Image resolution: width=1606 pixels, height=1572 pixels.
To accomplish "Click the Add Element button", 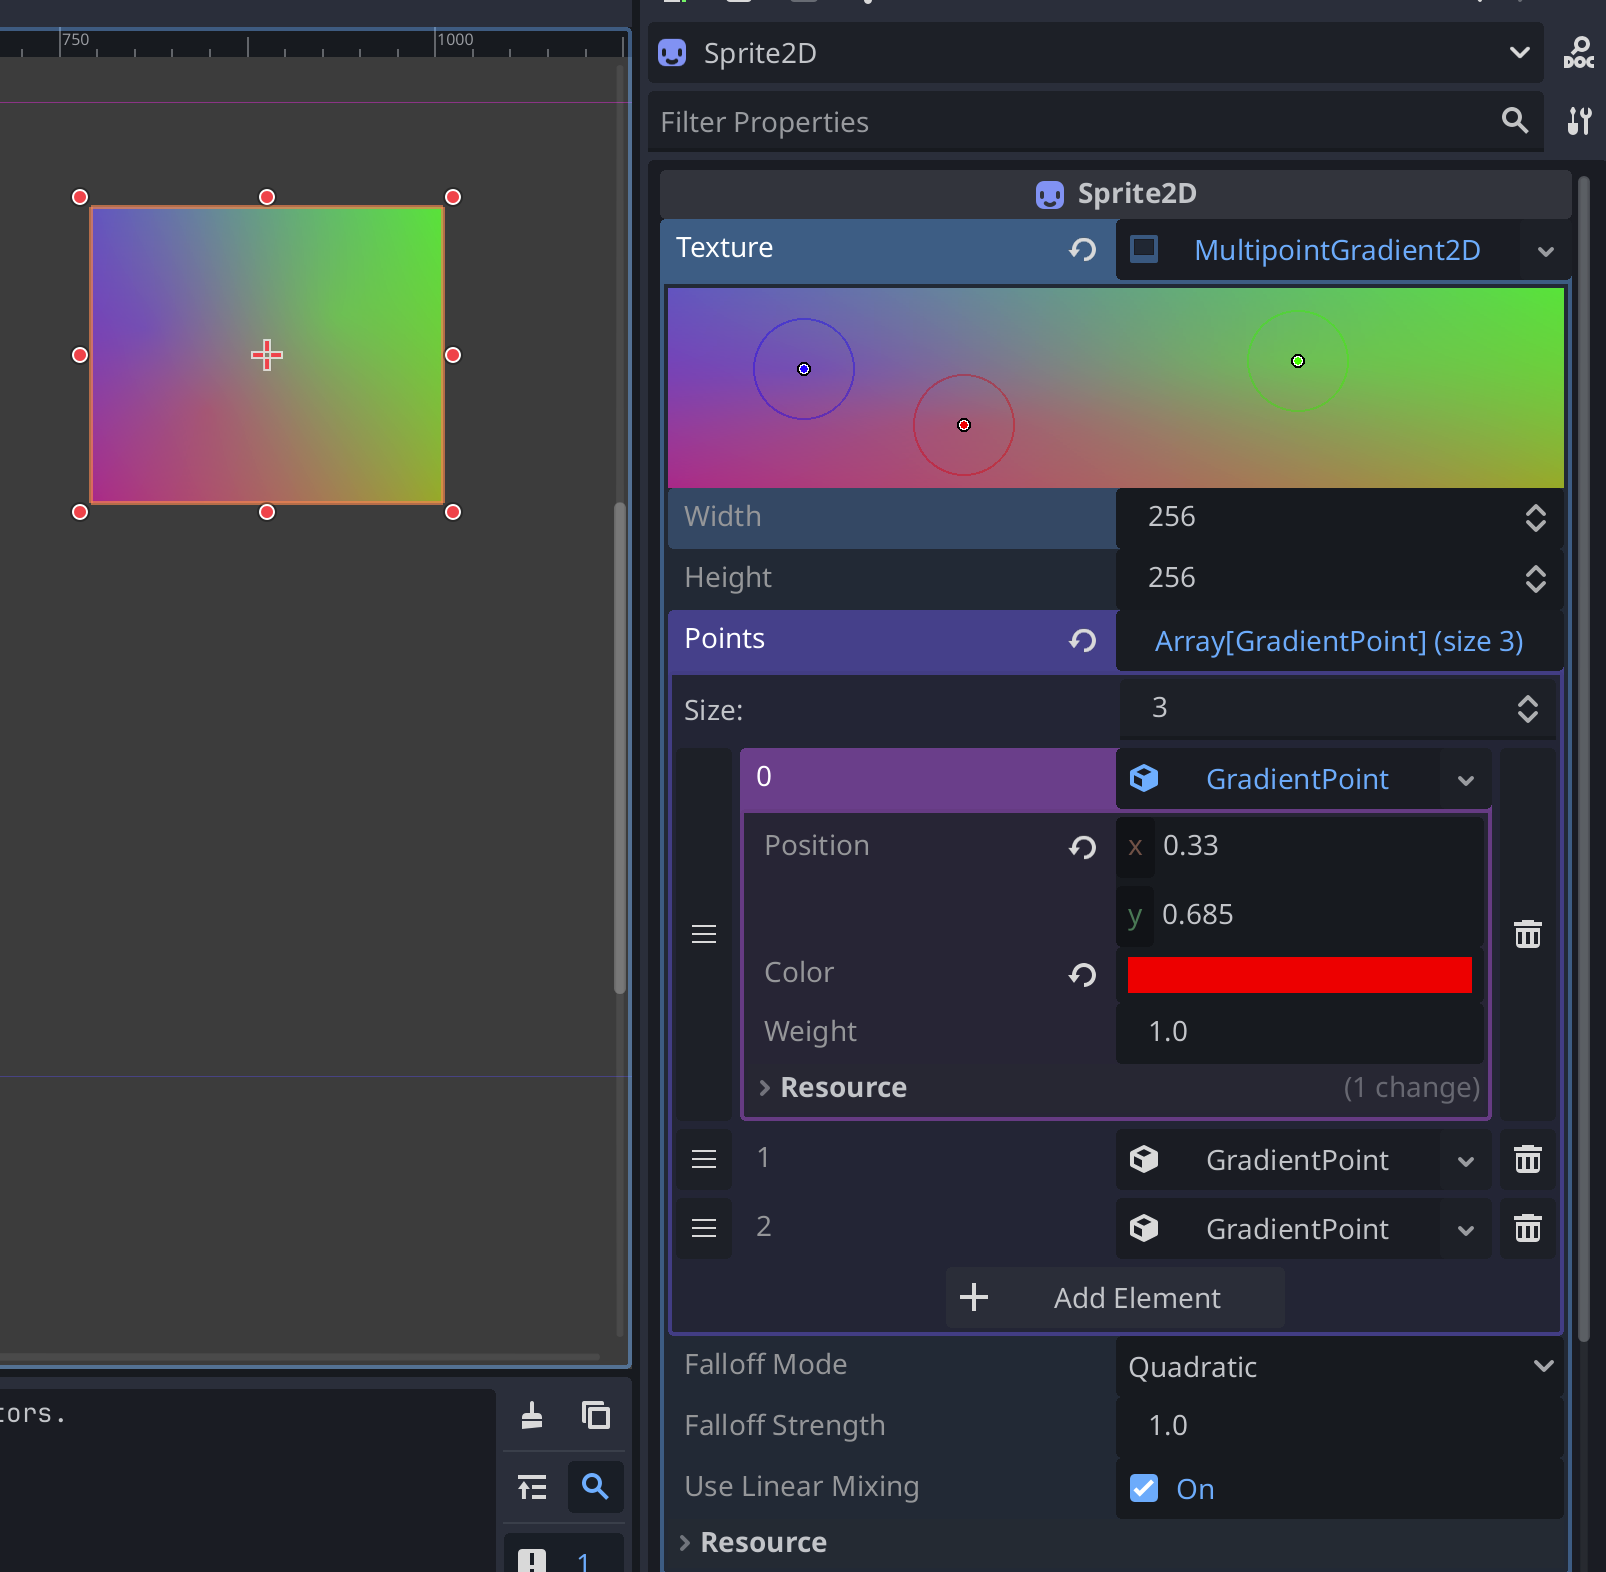I will pyautogui.click(x=1115, y=1297).
